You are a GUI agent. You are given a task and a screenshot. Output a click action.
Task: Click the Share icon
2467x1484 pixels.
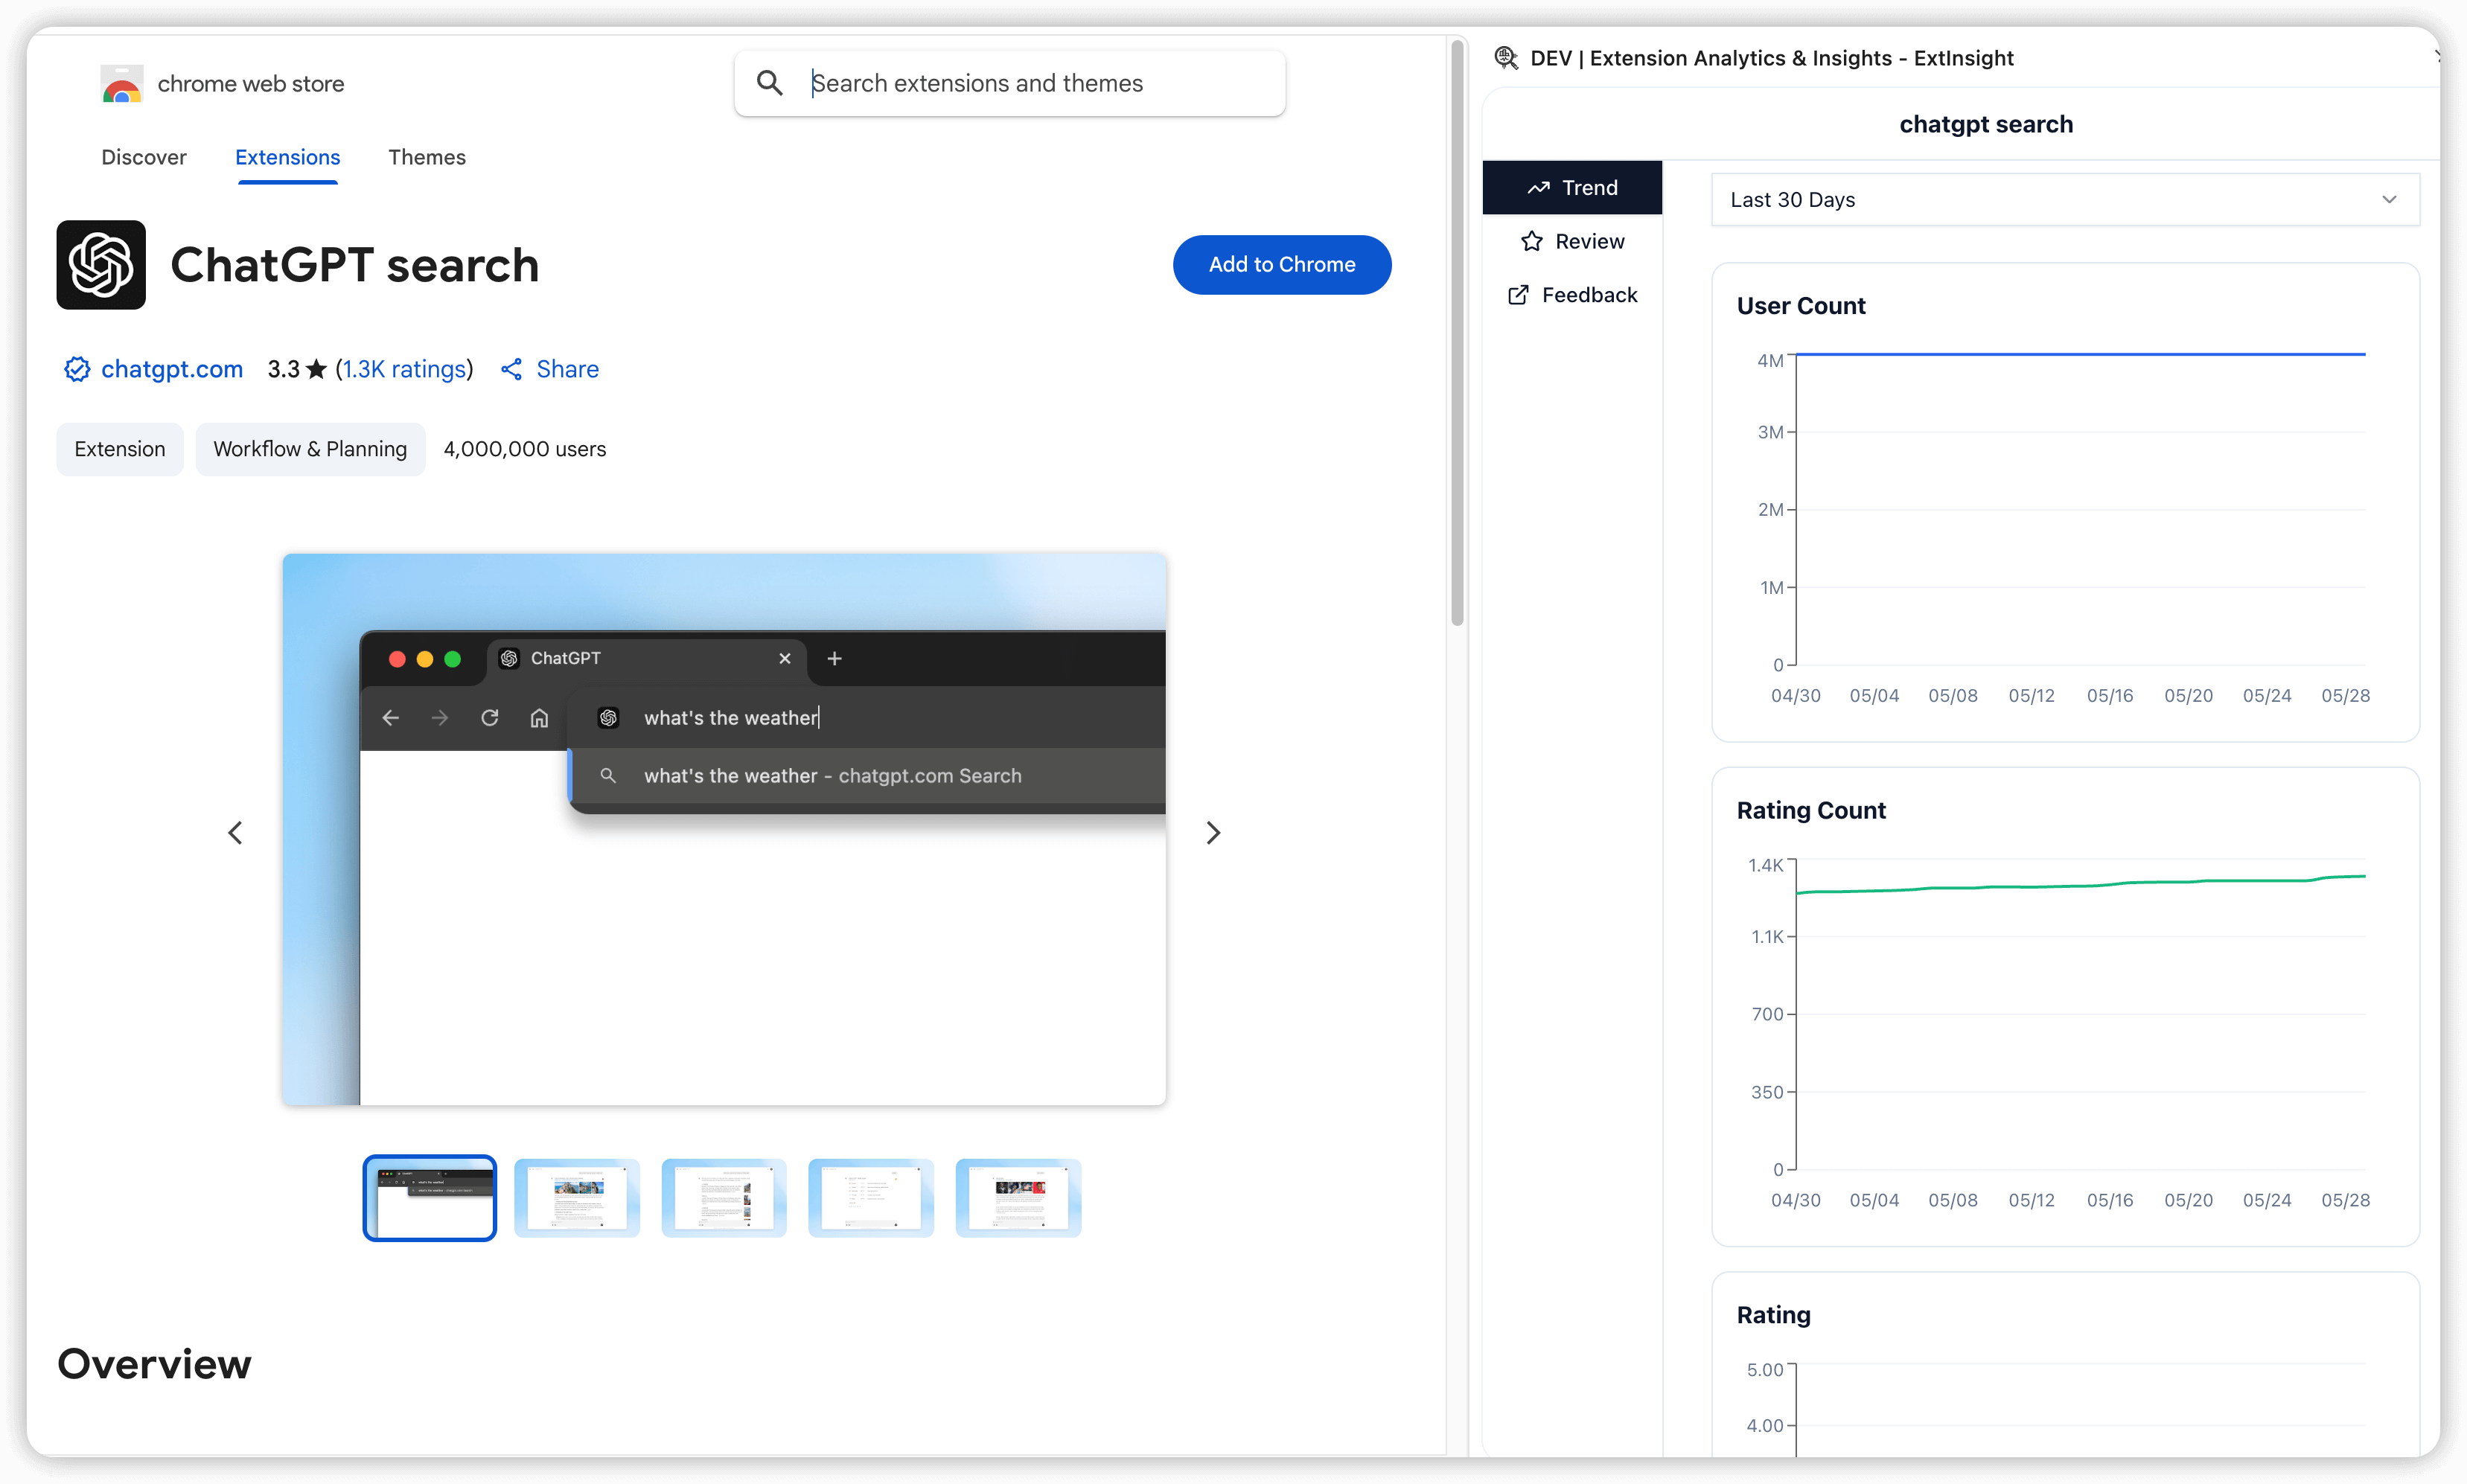512,369
